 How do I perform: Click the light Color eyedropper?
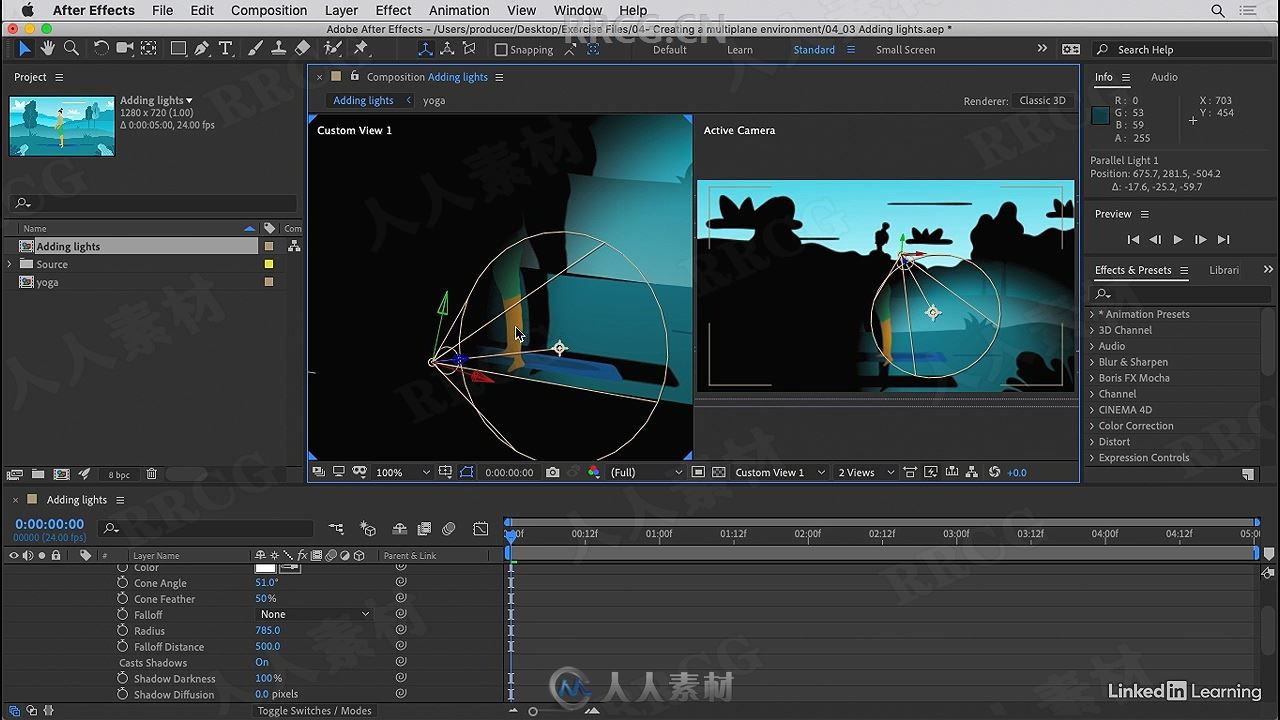tap(290, 567)
